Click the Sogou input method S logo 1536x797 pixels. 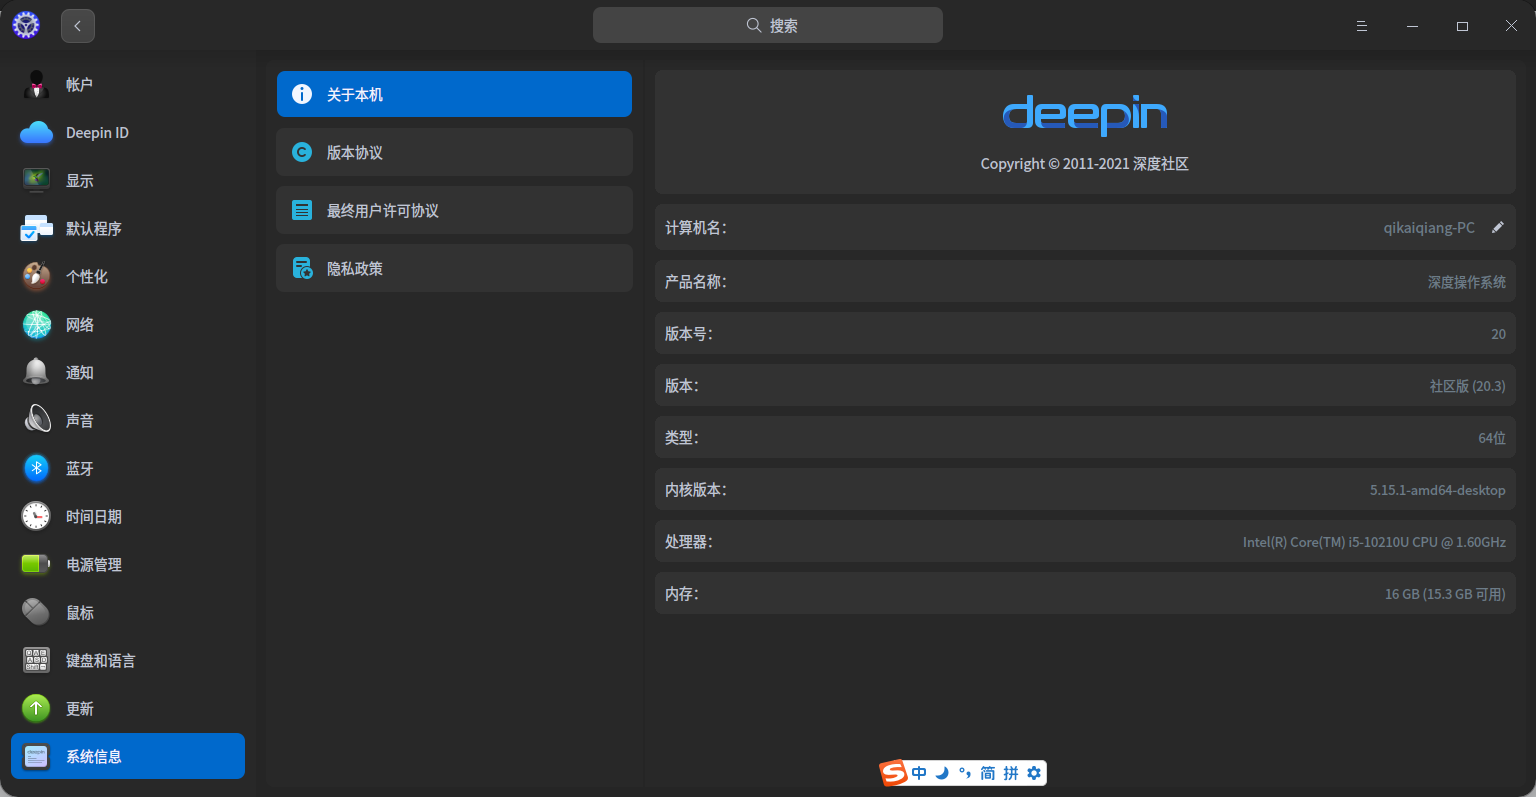tap(893, 773)
